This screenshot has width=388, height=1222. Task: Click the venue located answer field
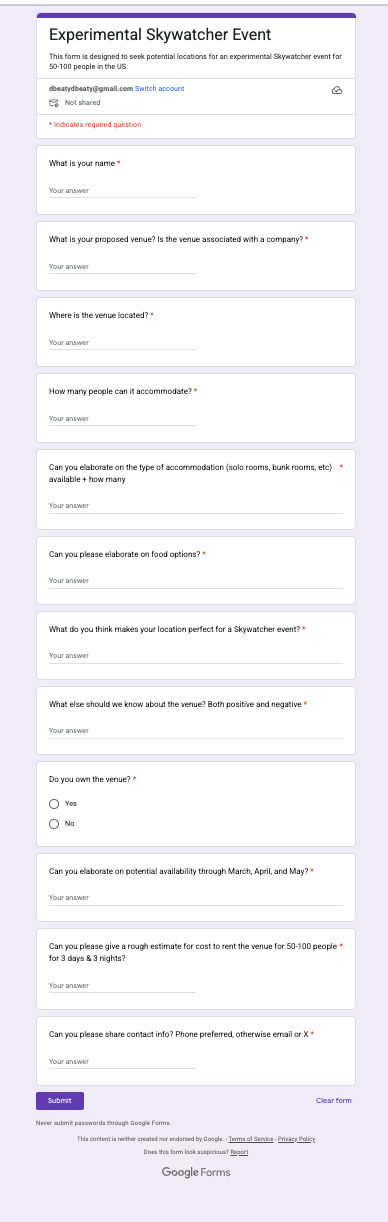click(122, 342)
